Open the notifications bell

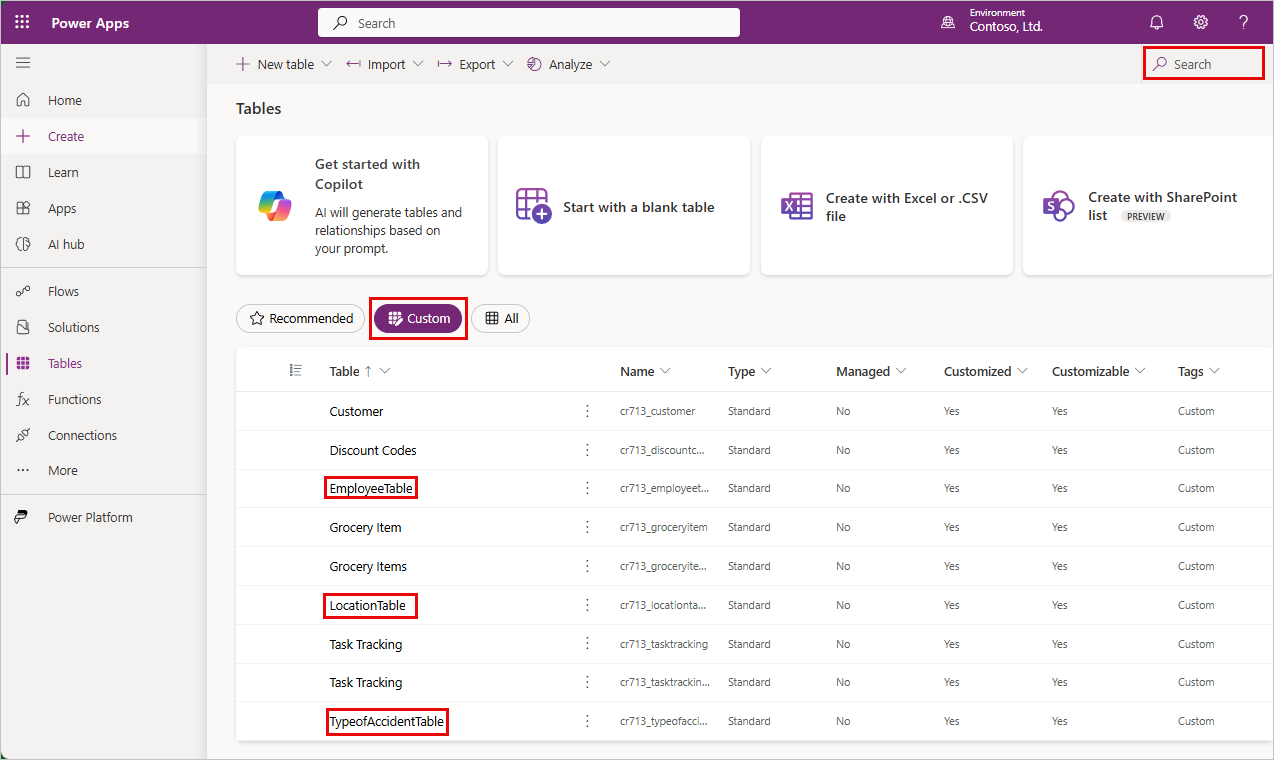(x=1157, y=22)
